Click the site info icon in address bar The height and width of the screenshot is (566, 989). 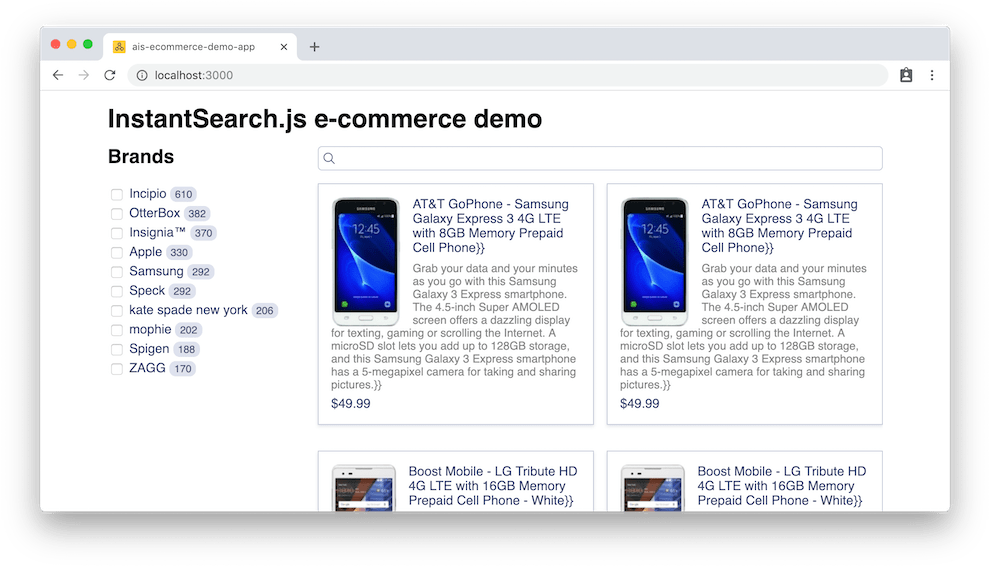click(x=142, y=75)
